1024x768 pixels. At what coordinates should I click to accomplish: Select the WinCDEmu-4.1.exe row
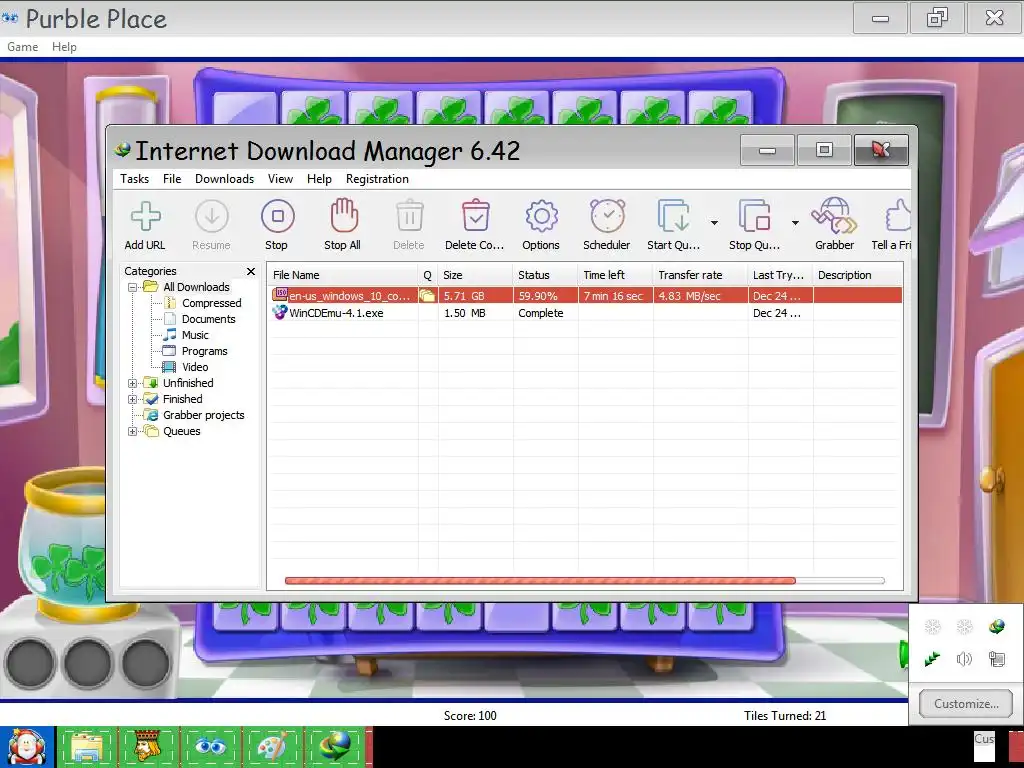tap(586, 313)
